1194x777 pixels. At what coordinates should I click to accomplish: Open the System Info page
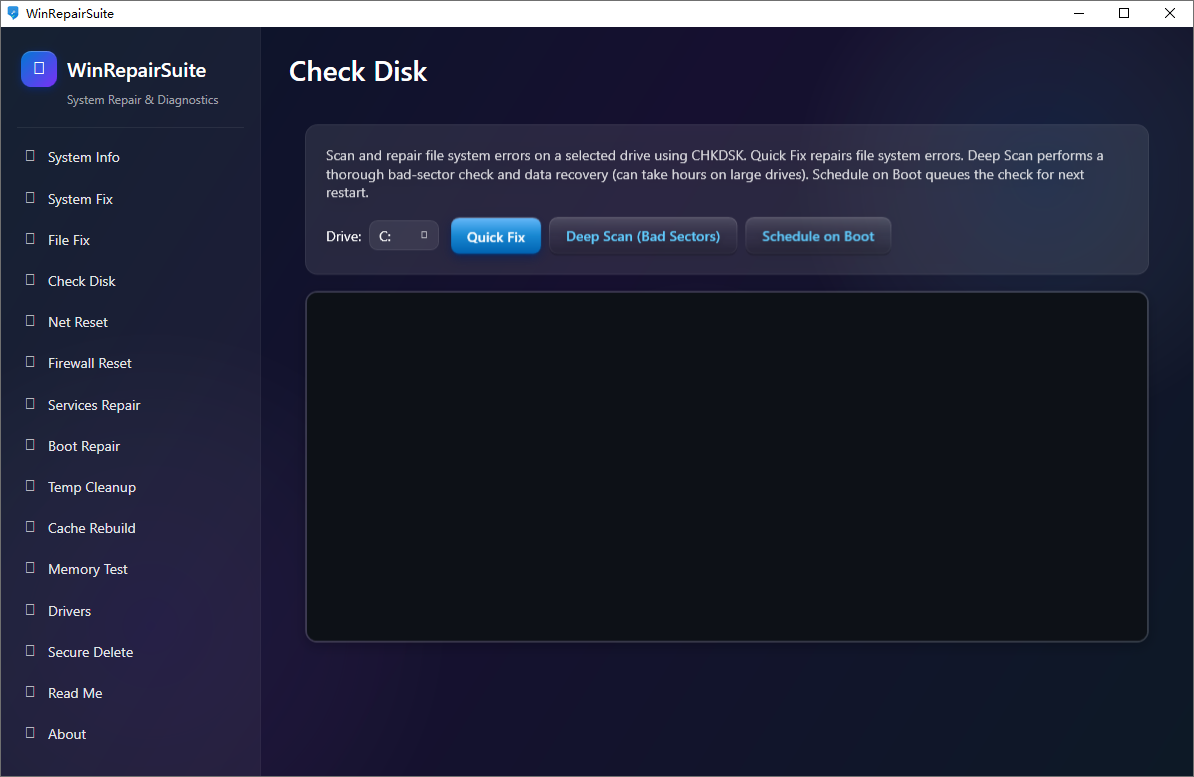[x=130, y=157]
